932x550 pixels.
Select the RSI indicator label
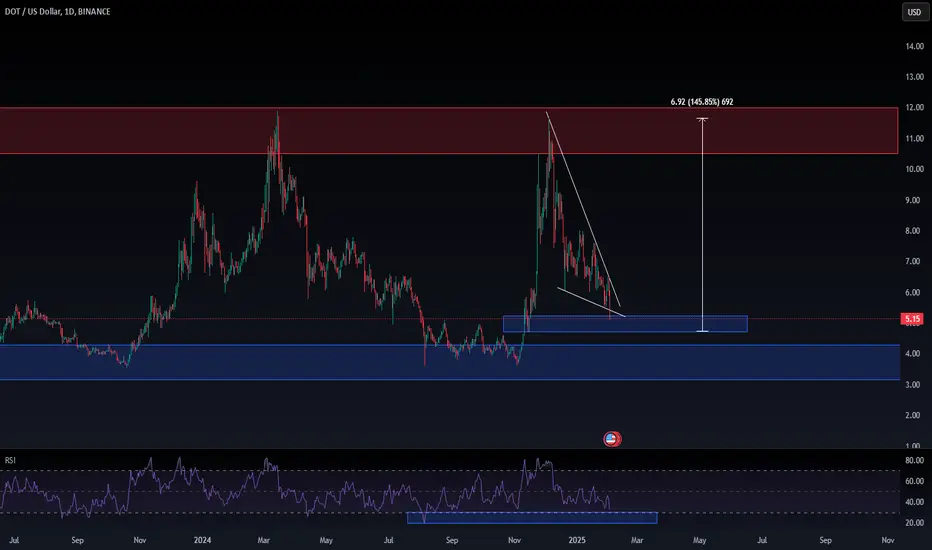10,460
